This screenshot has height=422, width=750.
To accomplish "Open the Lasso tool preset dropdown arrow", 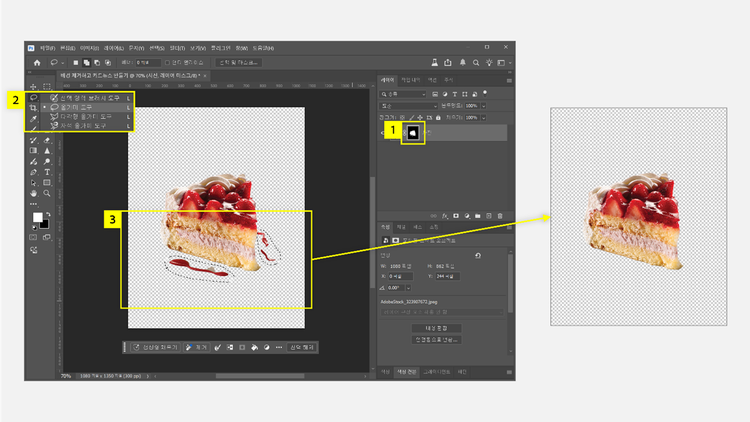I will pyautogui.click(x=62, y=63).
